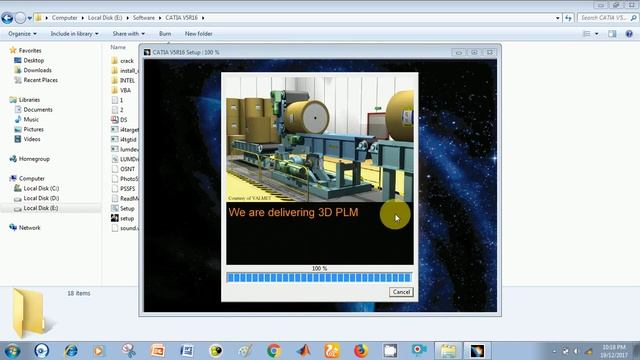Change the view icon in Explorer

pyautogui.click(x=587, y=34)
